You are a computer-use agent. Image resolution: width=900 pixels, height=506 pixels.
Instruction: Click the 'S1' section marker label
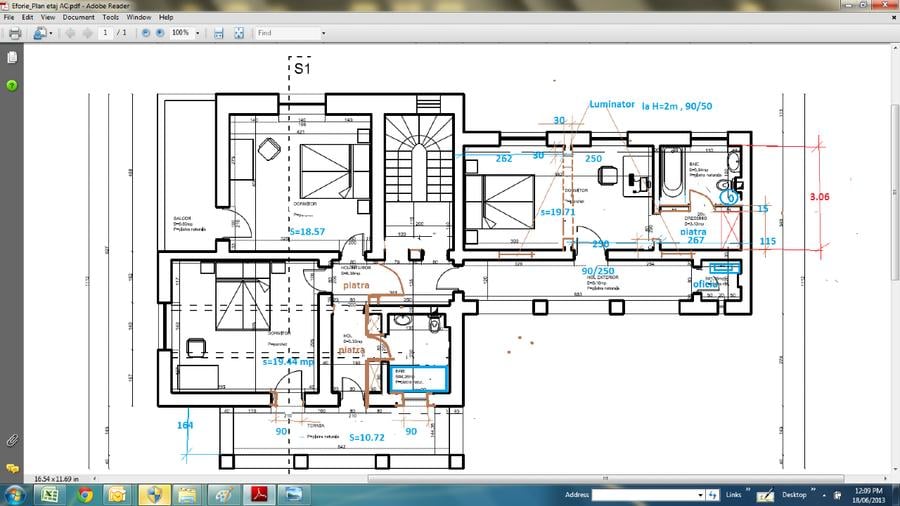(x=302, y=69)
